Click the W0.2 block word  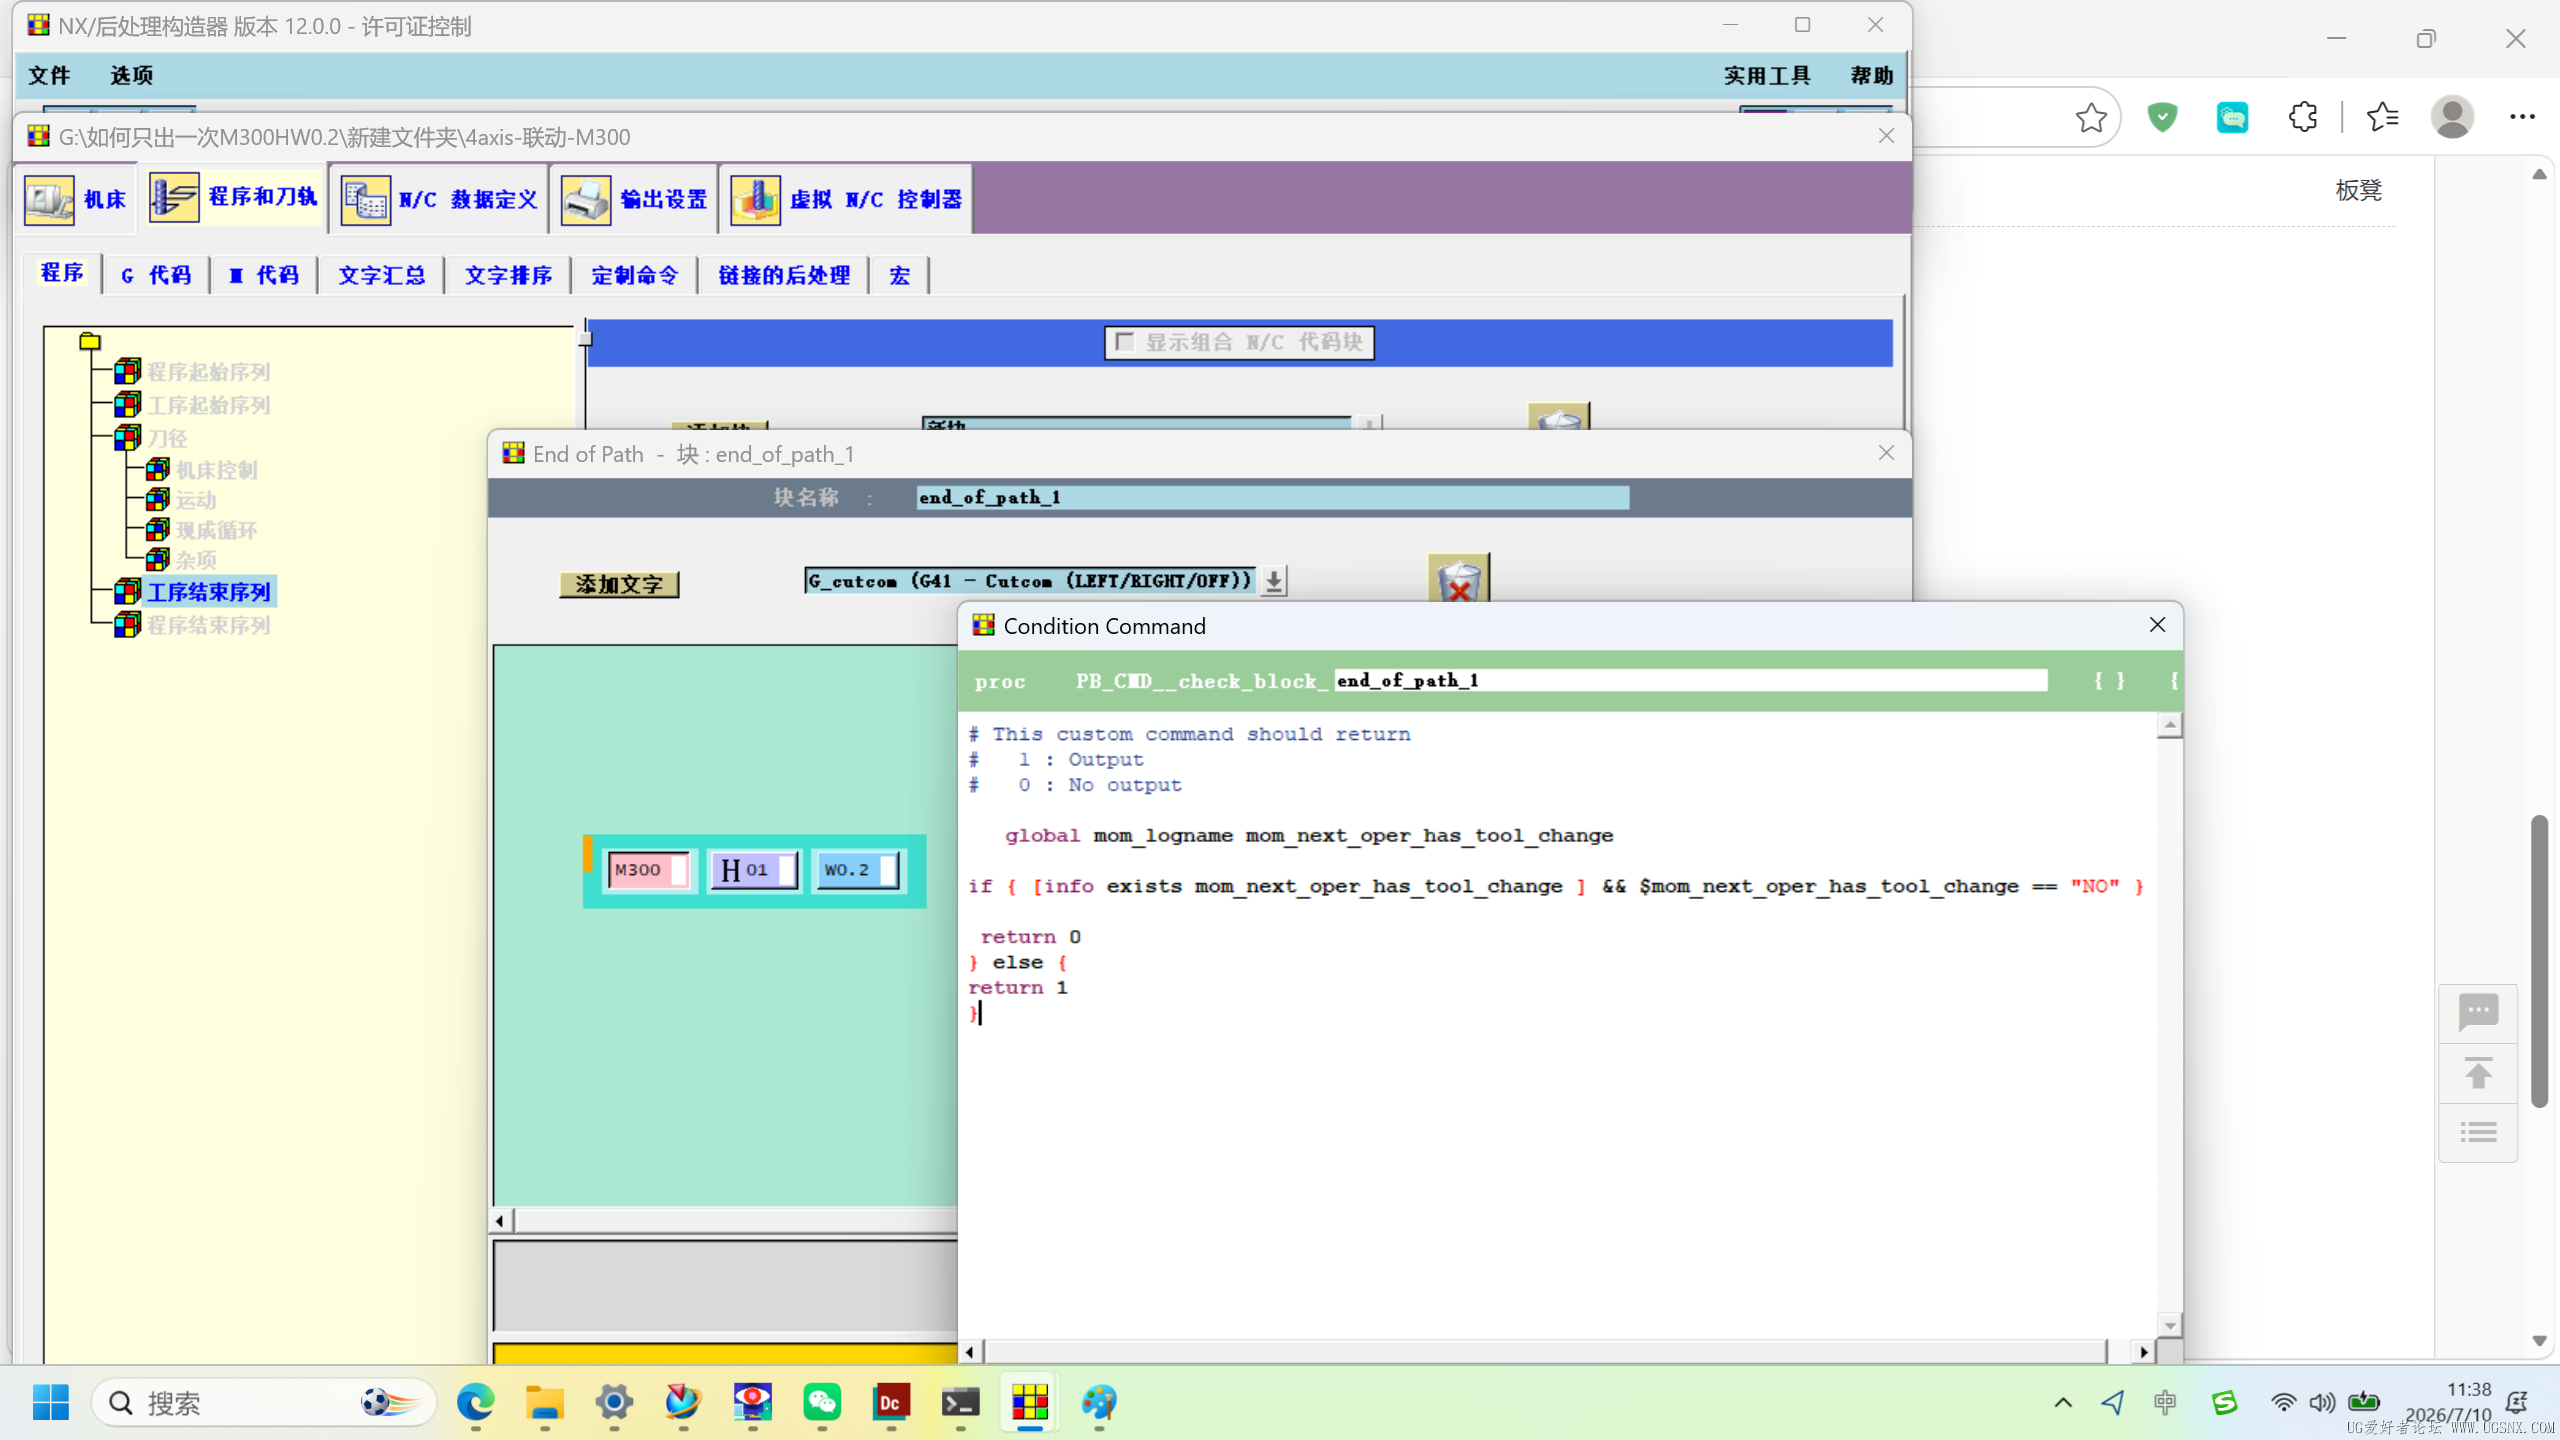click(x=858, y=870)
